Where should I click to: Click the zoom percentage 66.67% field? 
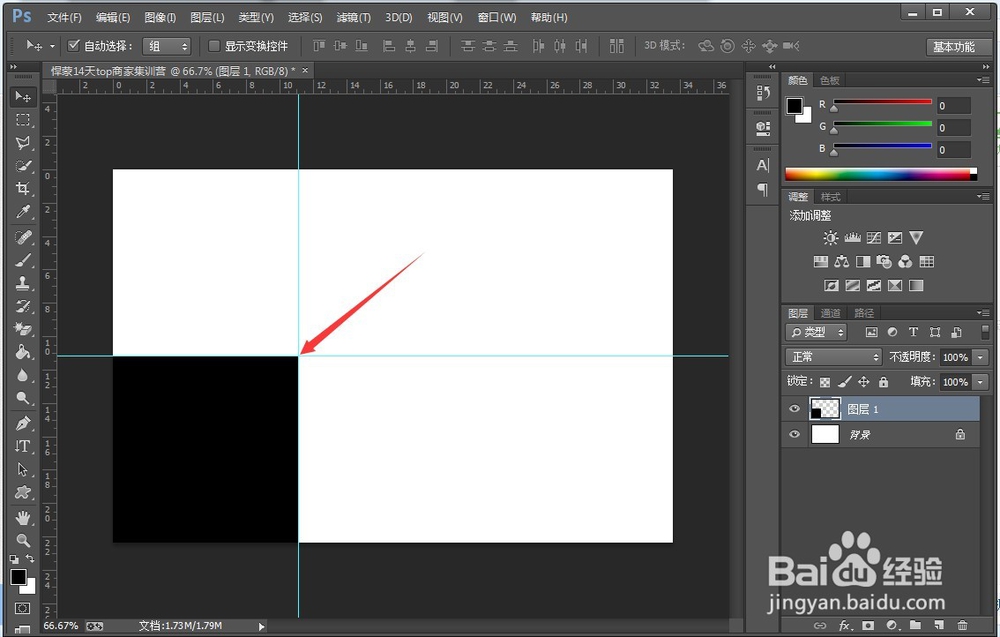pos(61,626)
